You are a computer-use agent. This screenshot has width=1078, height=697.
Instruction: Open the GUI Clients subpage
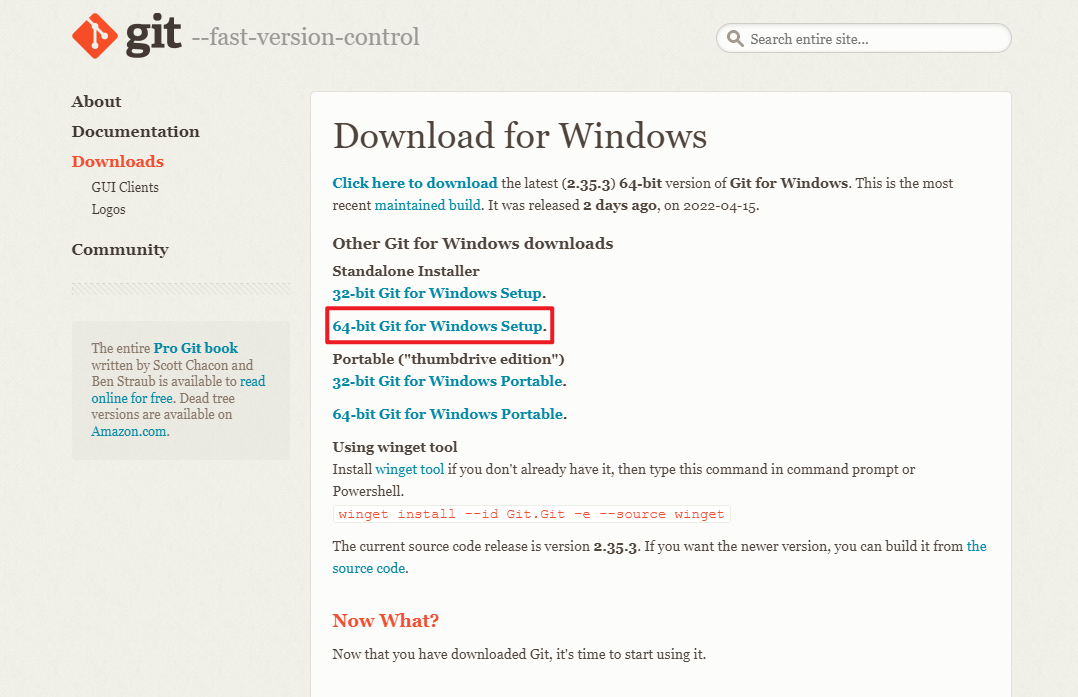(125, 187)
